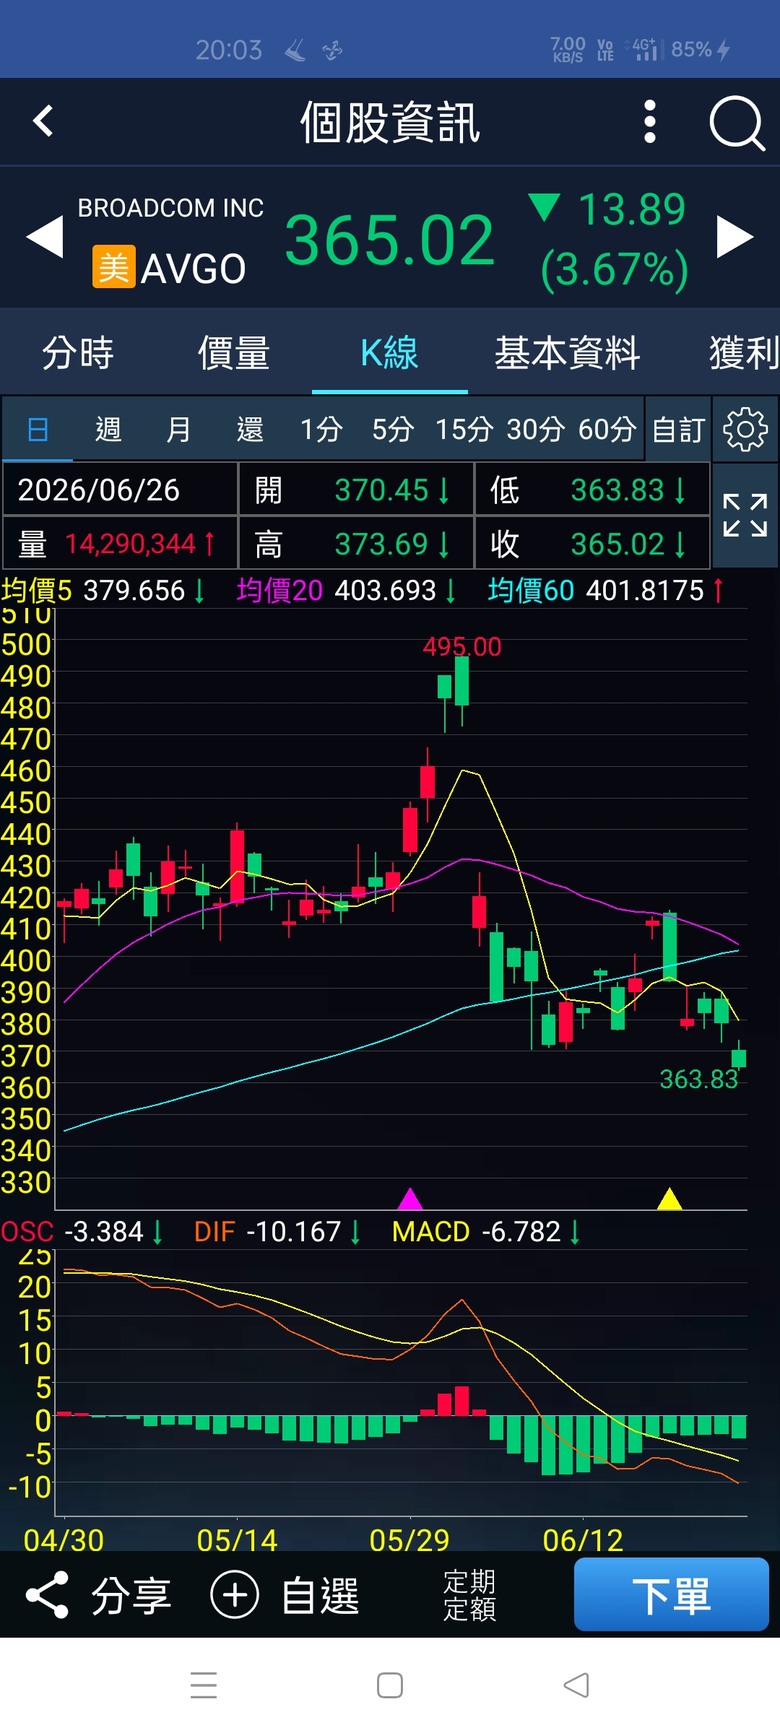
Task: Tap close price 365.02 cell
Action: tap(592, 544)
